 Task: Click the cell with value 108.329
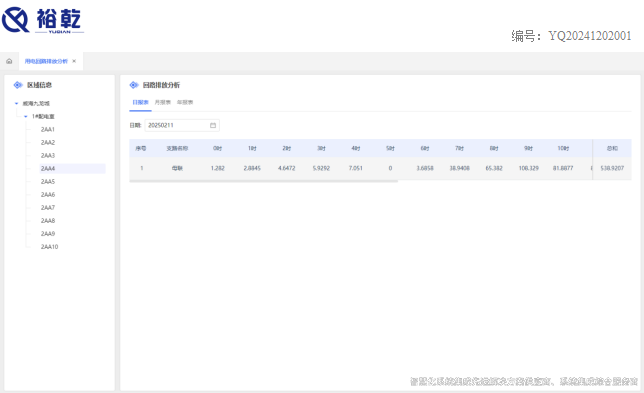point(529,168)
